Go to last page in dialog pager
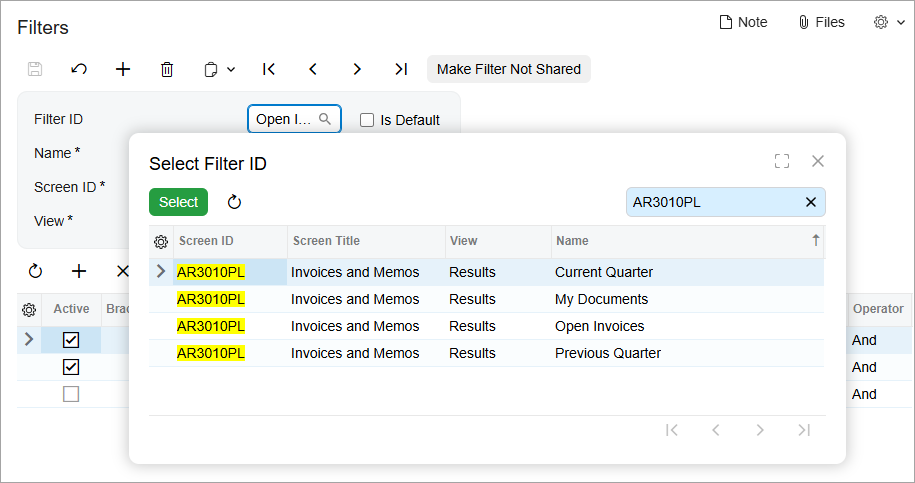Viewport: 915px width, 483px height. [x=804, y=430]
